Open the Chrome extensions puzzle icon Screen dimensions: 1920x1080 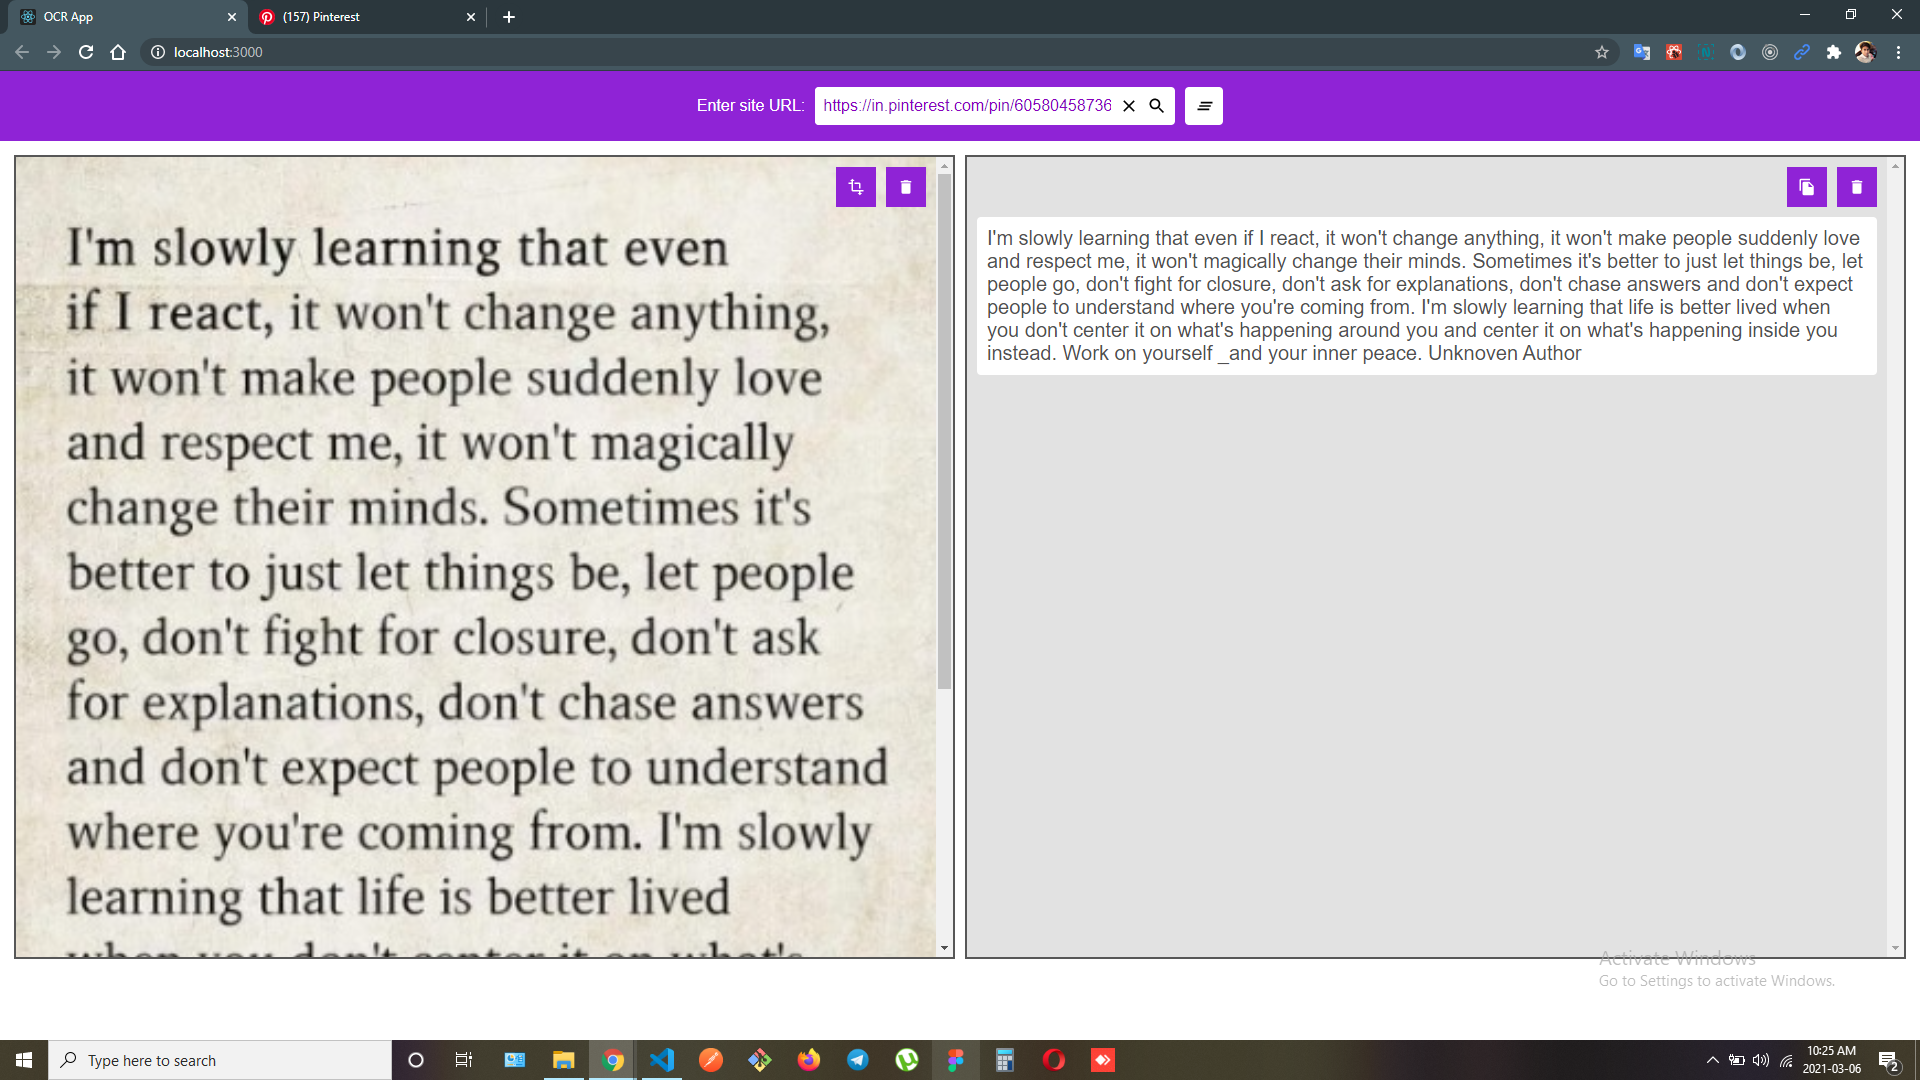point(1833,52)
